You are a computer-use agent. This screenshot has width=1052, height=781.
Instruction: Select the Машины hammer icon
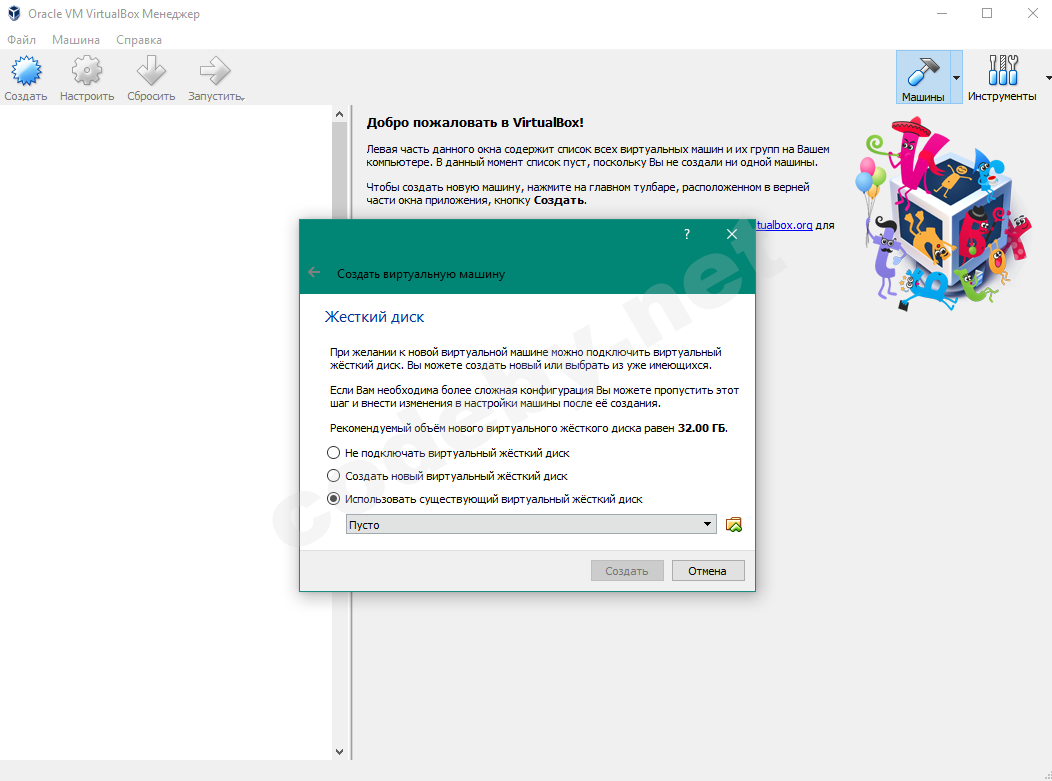[923, 72]
